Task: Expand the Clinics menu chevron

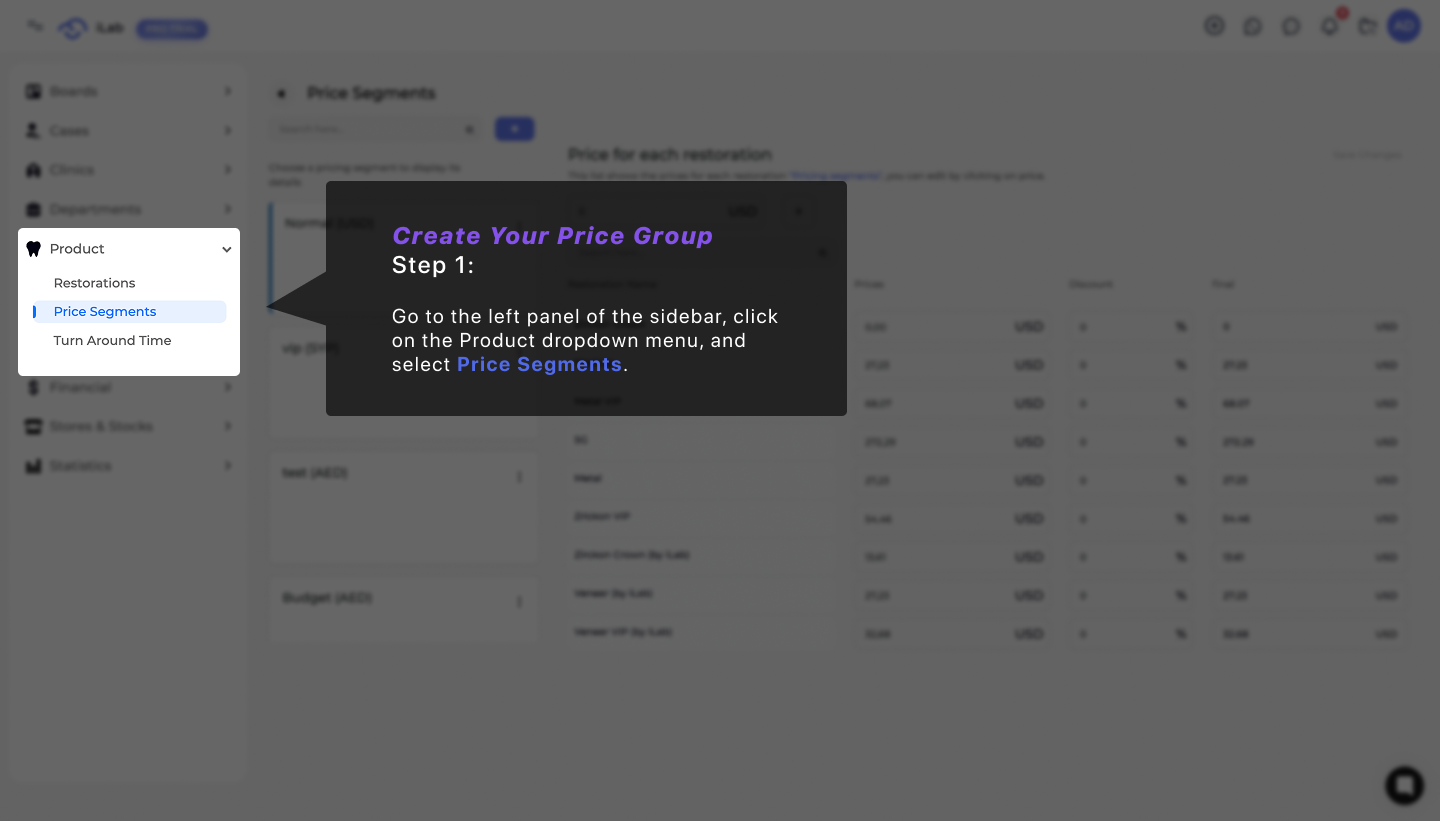Action: click(x=228, y=170)
